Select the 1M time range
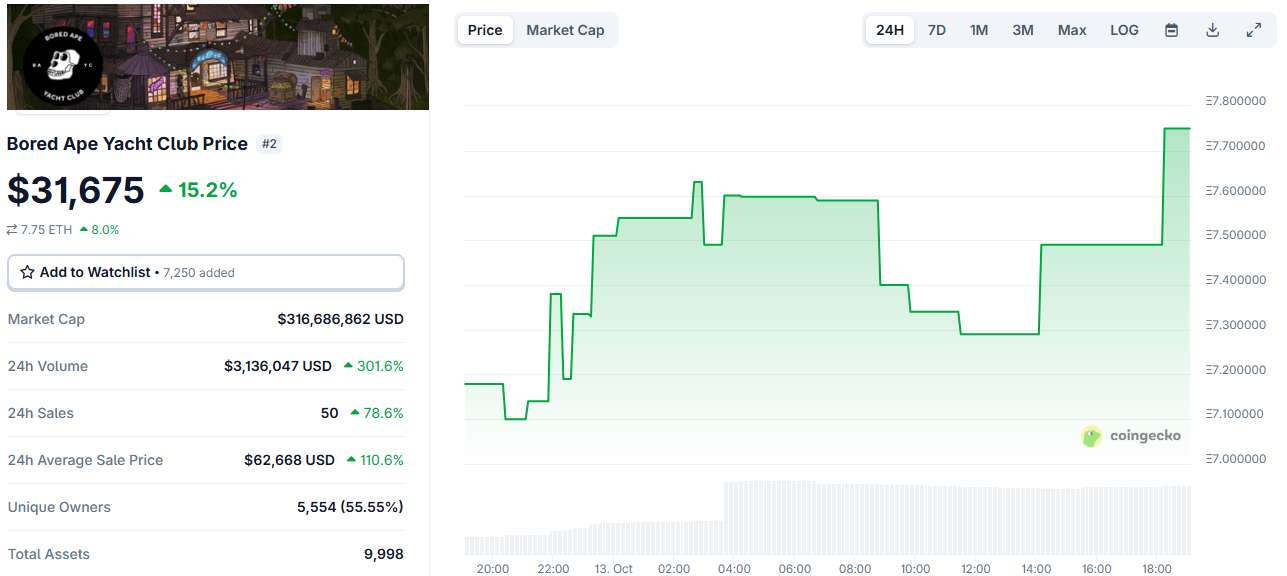The width and height of the screenshot is (1287, 576). point(978,30)
